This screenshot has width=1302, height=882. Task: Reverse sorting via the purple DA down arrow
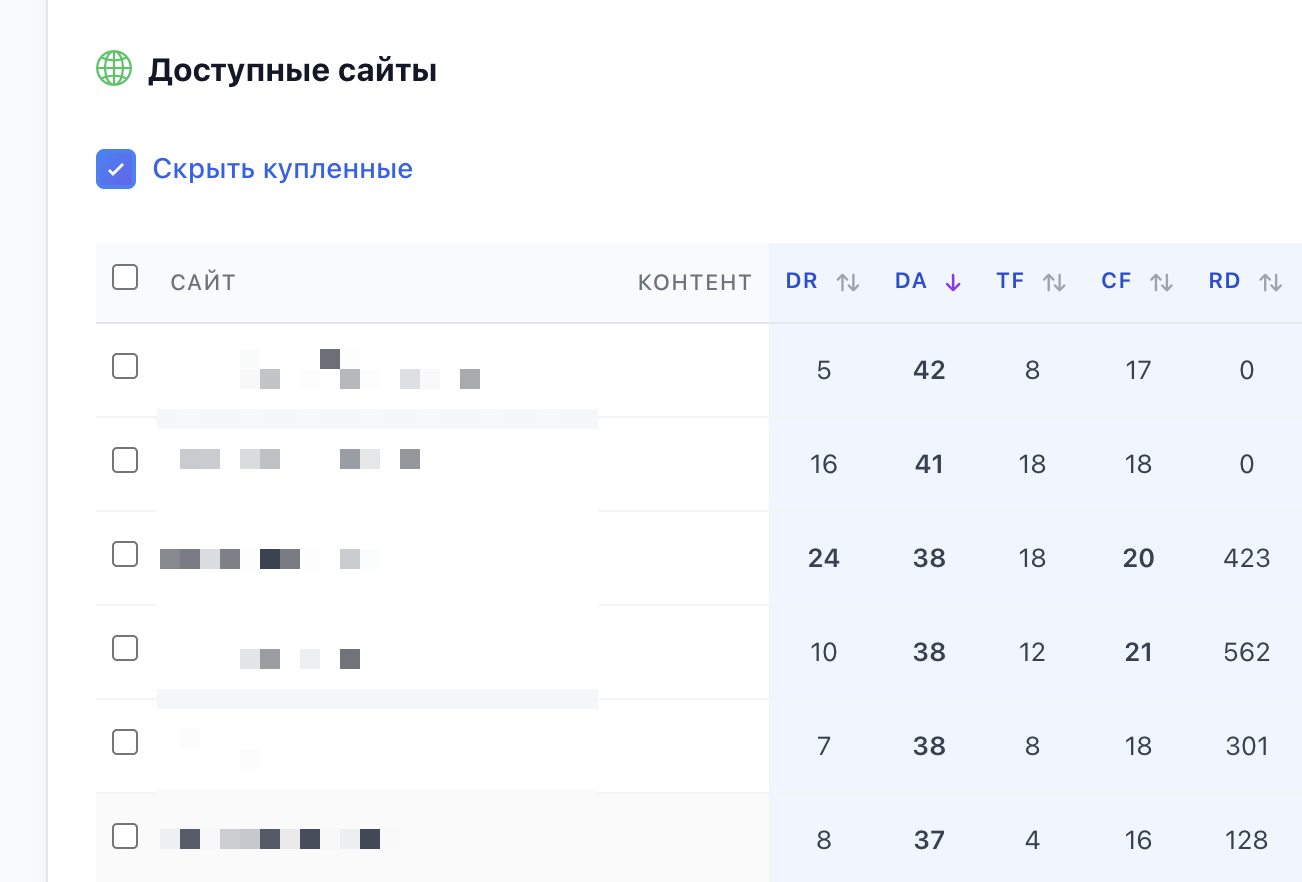coord(953,281)
